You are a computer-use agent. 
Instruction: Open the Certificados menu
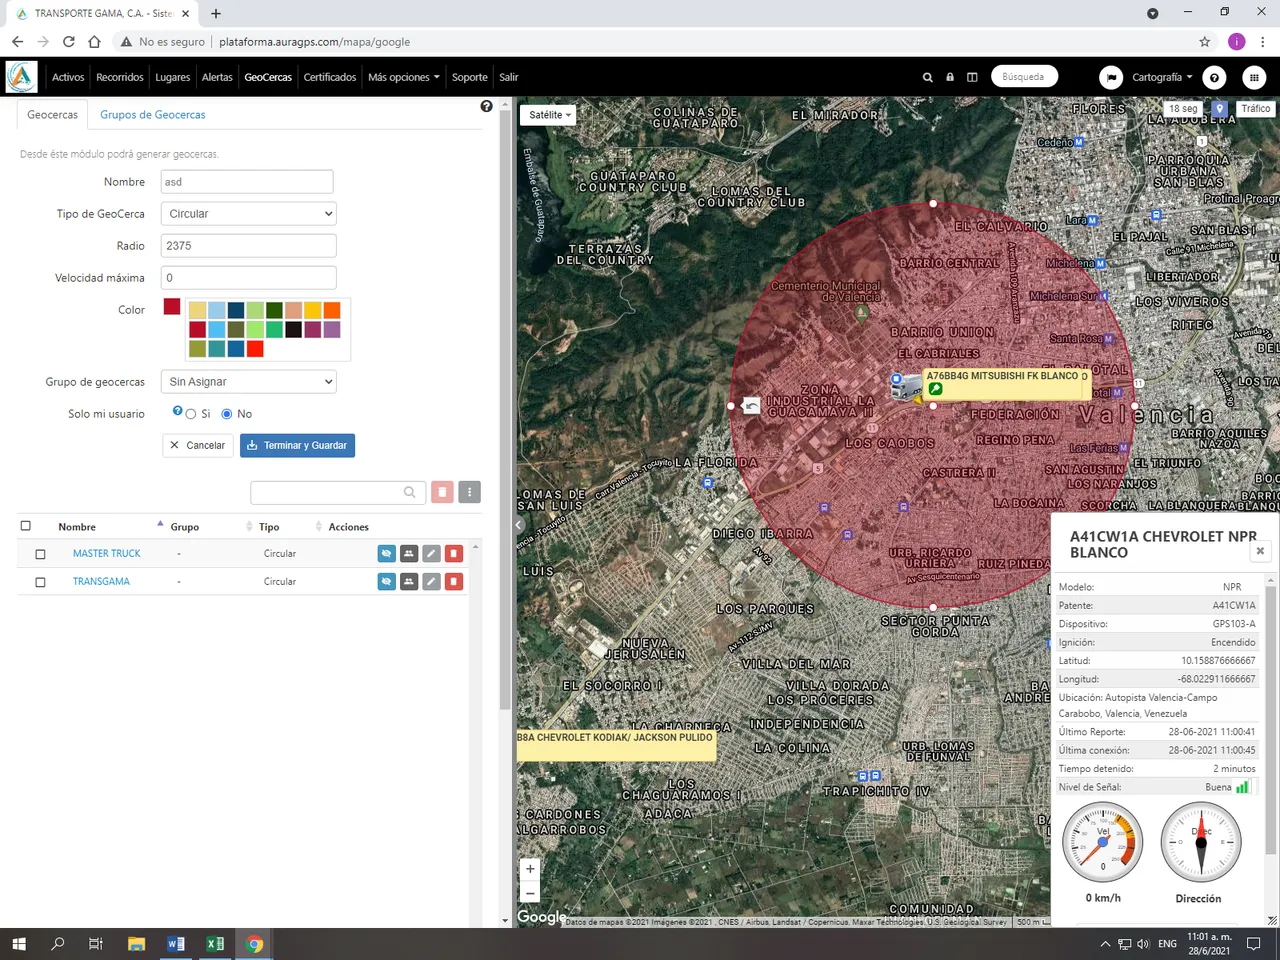tap(330, 77)
